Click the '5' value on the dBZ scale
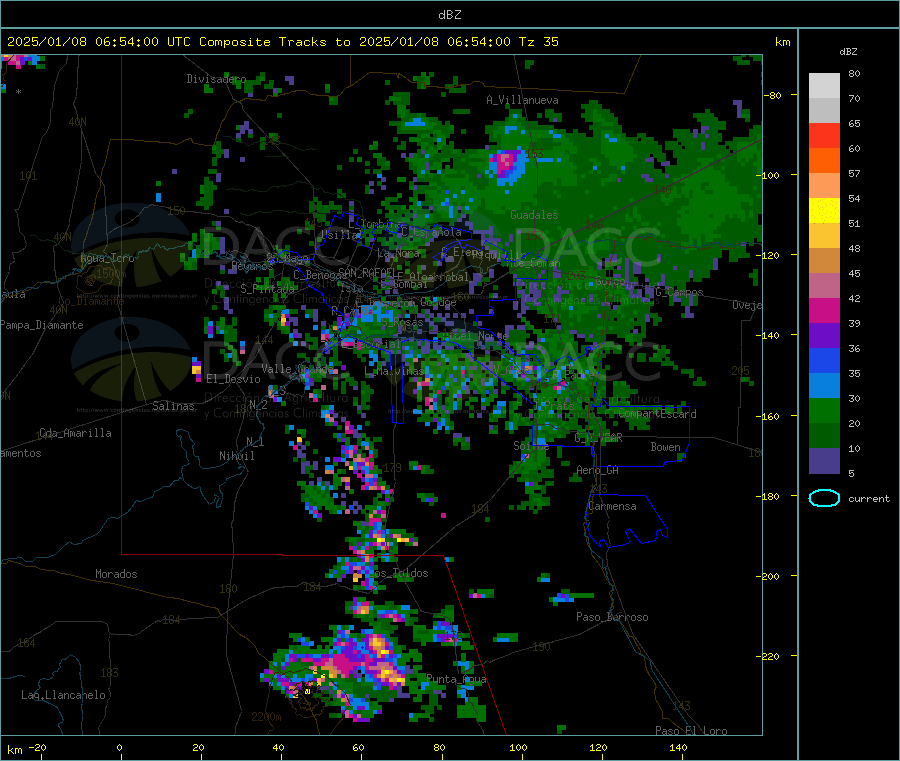 coord(851,473)
